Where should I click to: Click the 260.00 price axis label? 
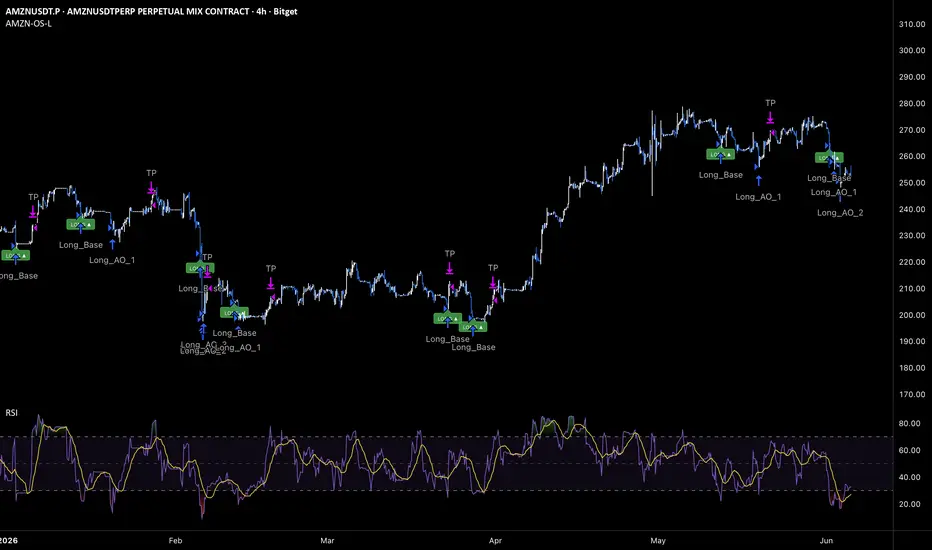[912, 156]
